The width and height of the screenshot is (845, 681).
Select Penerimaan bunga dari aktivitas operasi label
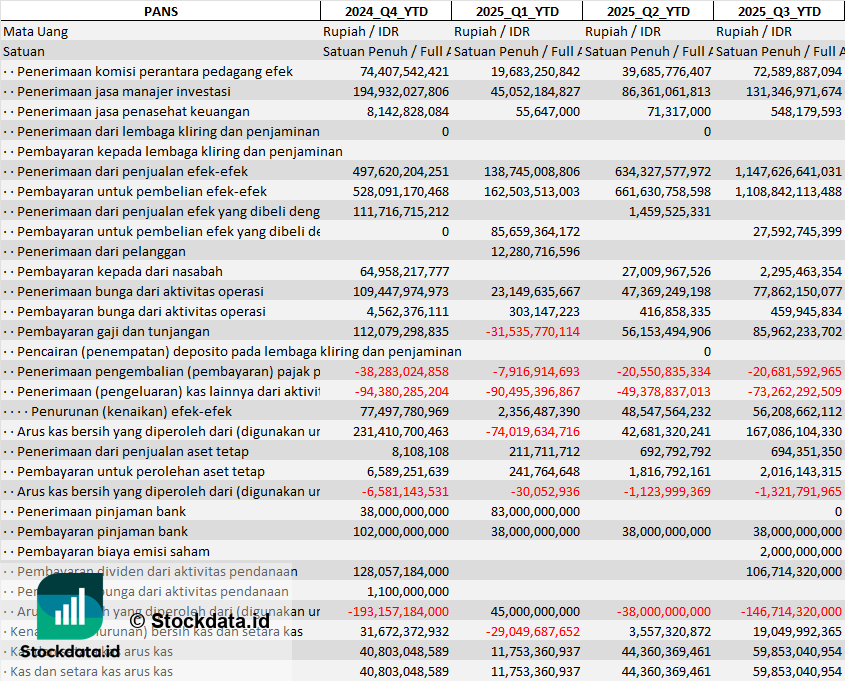click(x=140, y=291)
